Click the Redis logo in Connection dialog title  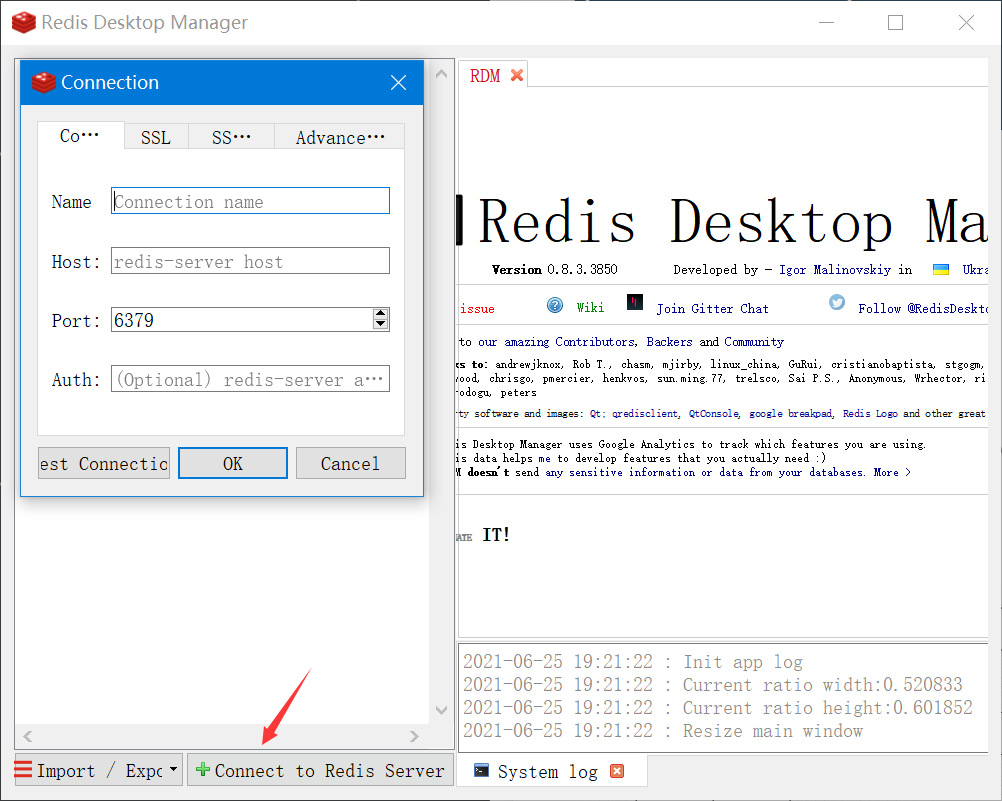pyautogui.click(x=43, y=82)
